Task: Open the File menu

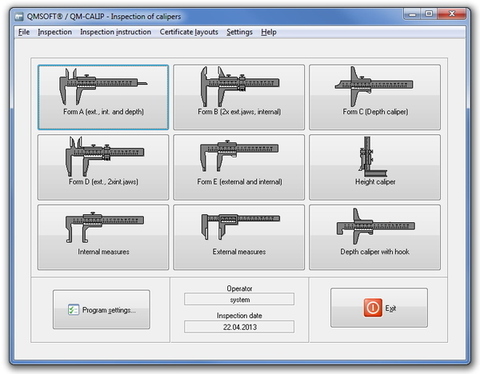Action: coord(24,32)
